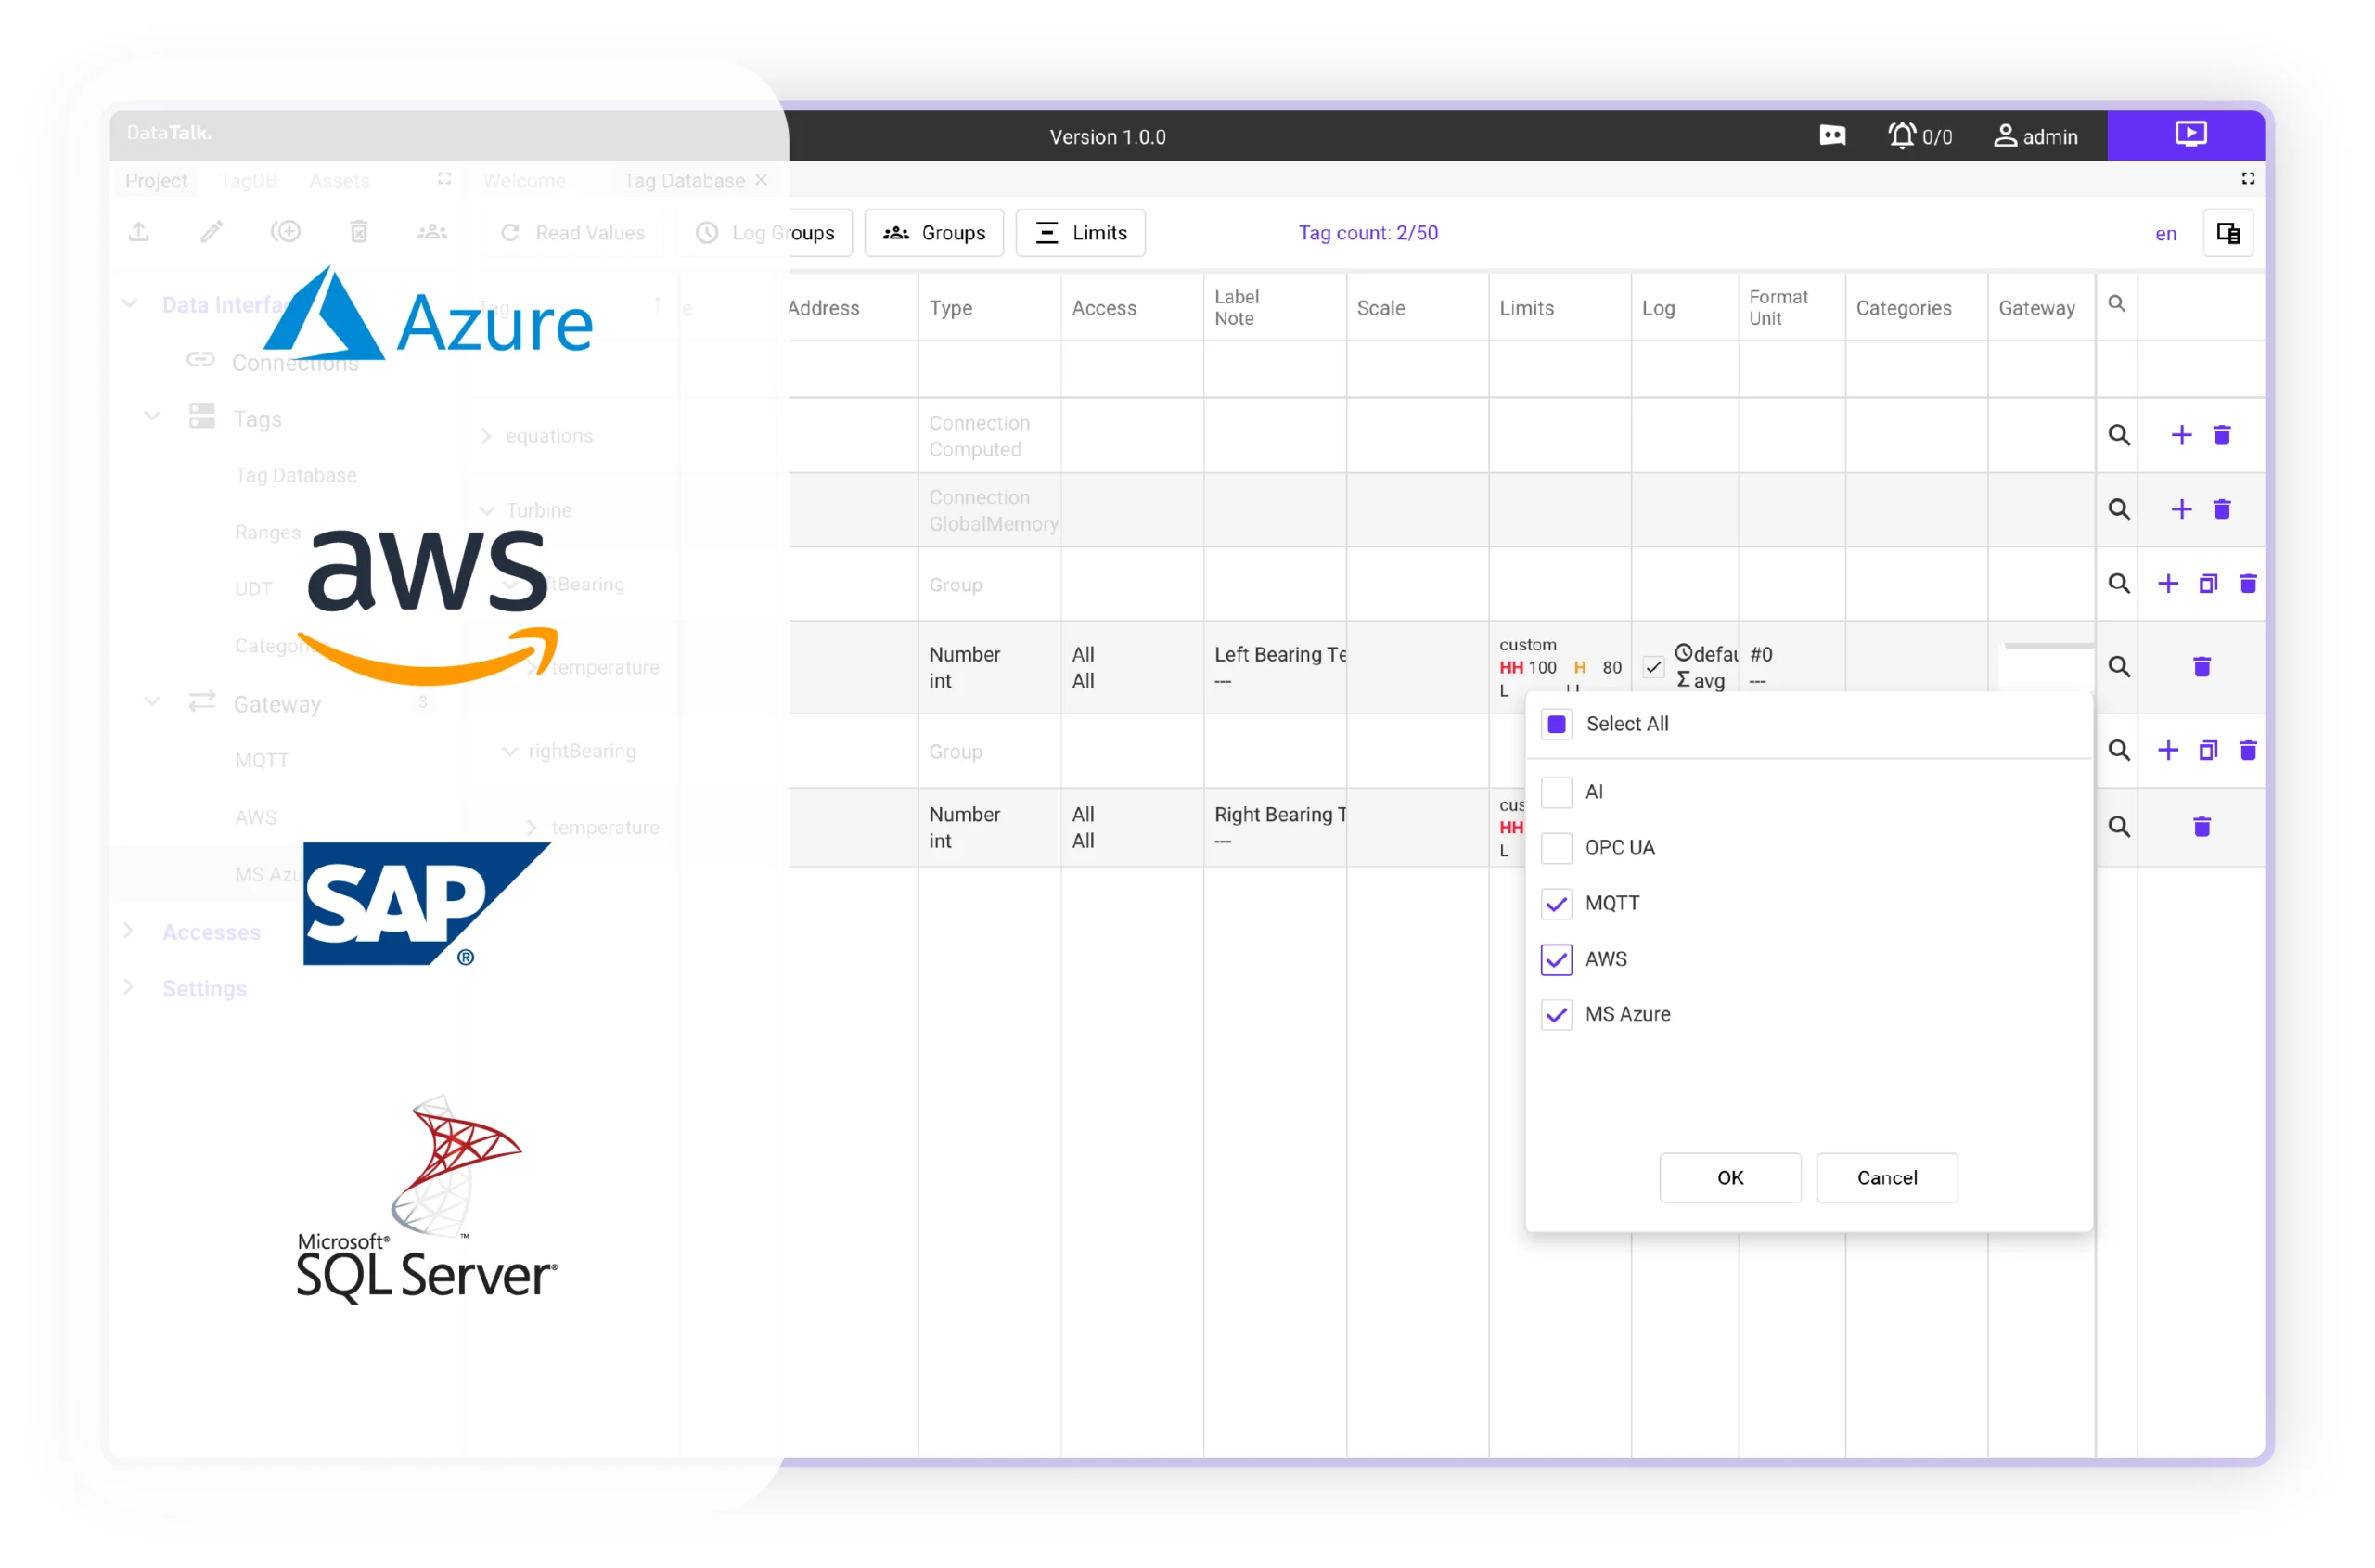2375x1568 pixels.
Task: Uncheck the MS Azure gateway checkbox
Action: tap(1556, 1015)
